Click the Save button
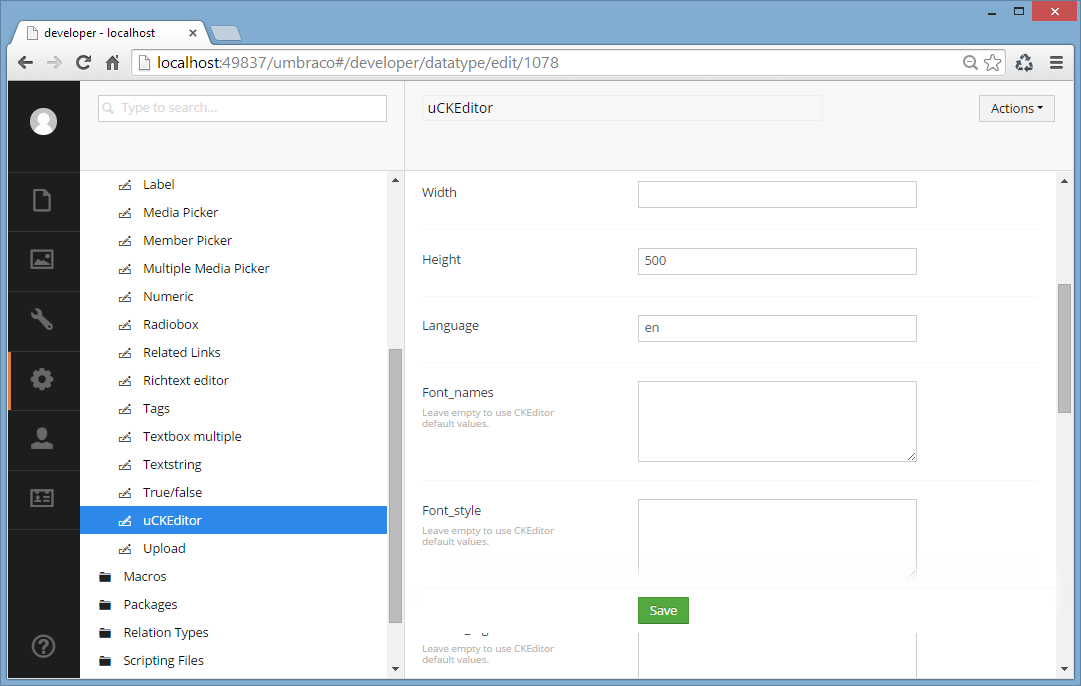The image size is (1081, 686). 663,610
